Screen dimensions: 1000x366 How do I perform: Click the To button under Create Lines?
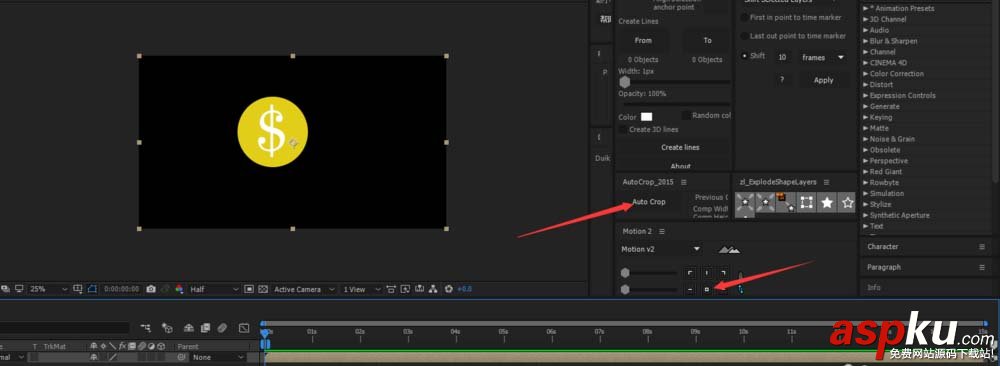tap(707, 40)
